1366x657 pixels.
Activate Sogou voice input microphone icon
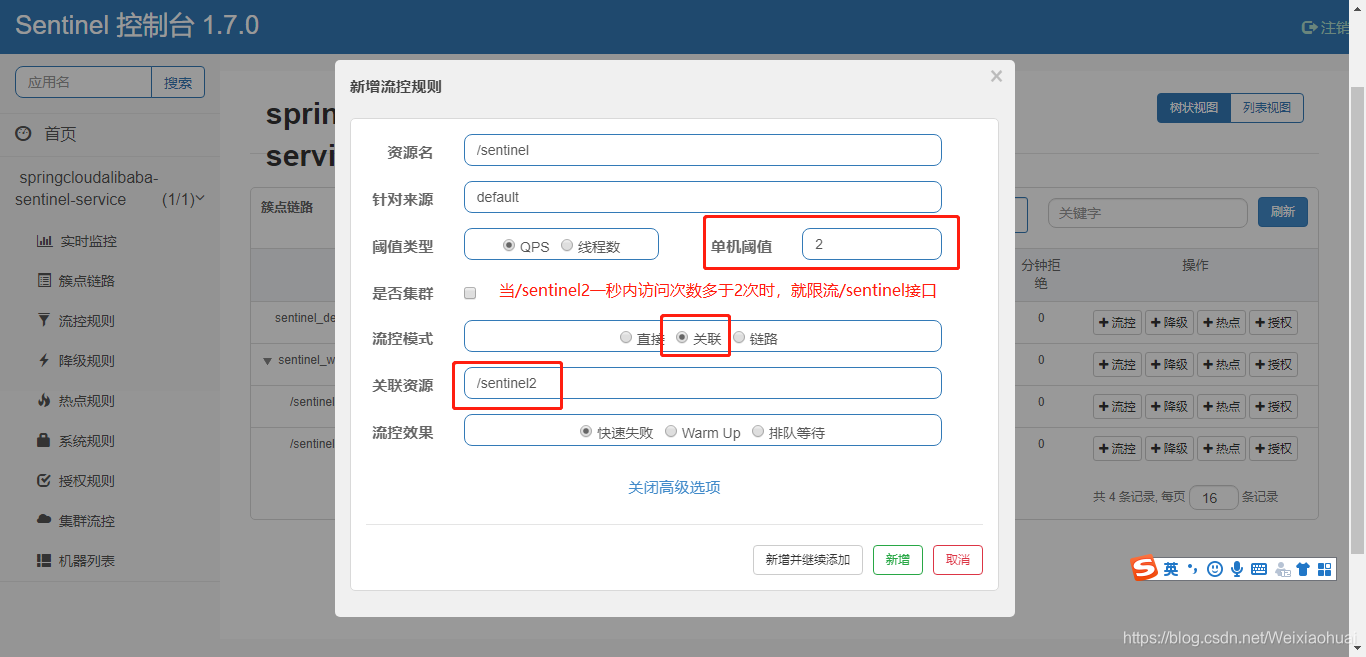click(1237, 569)
